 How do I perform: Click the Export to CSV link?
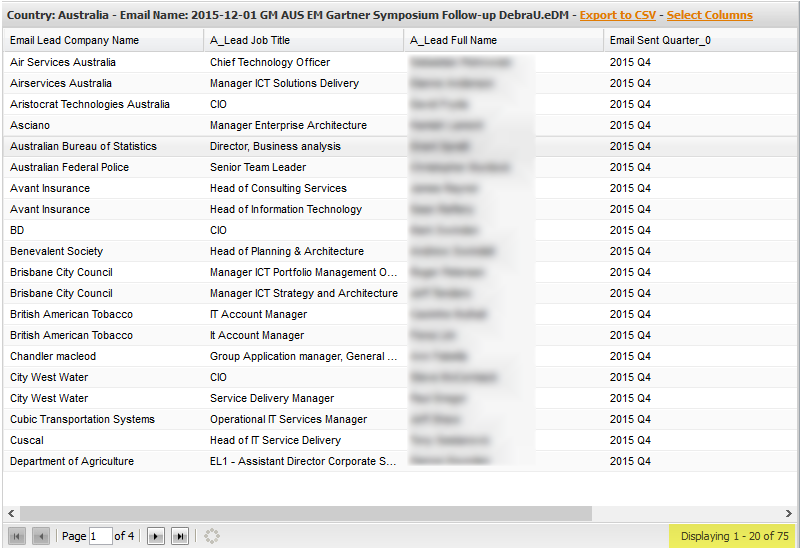coord(618,15)
